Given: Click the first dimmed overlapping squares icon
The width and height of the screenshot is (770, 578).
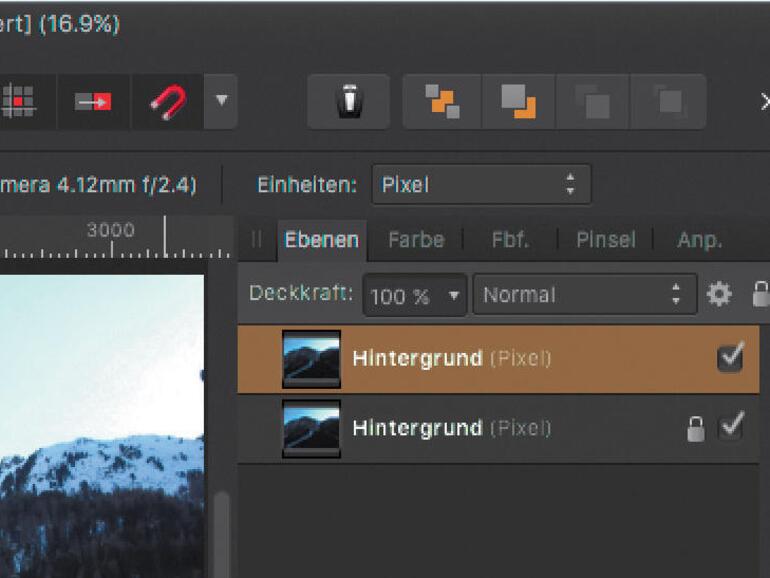Looking at the screenshot, I should (592, 101).
